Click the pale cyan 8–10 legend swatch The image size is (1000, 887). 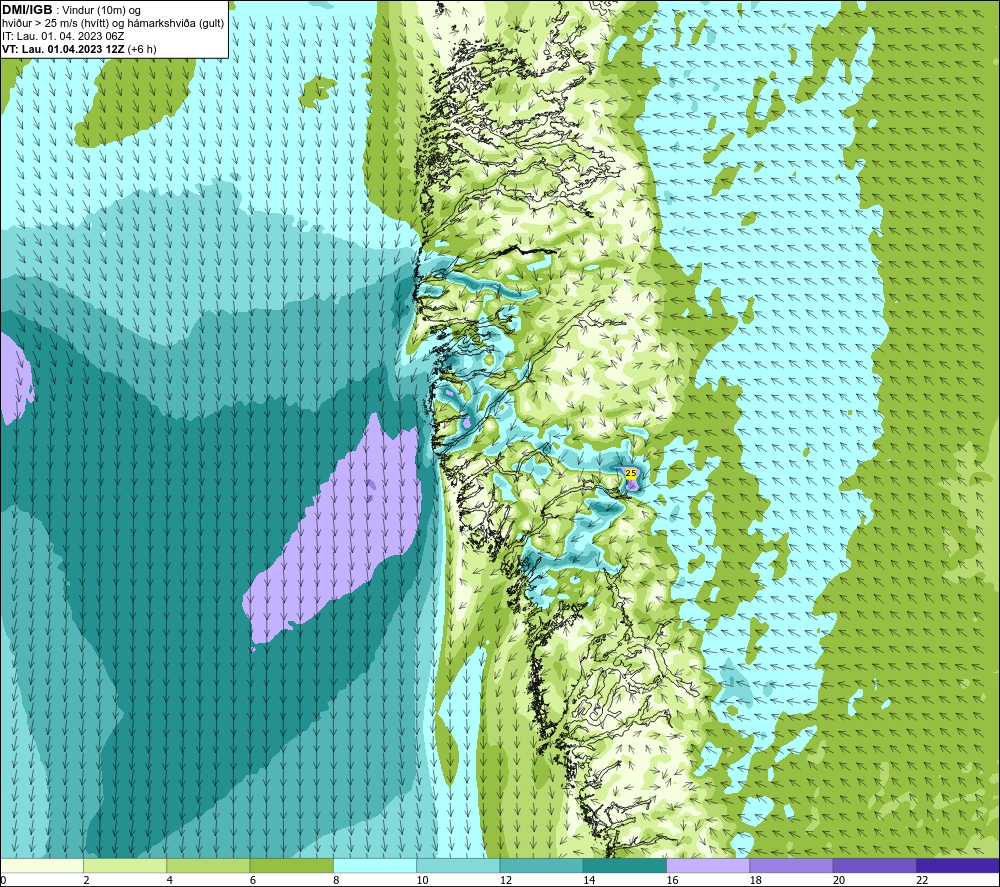pos(375,865)
